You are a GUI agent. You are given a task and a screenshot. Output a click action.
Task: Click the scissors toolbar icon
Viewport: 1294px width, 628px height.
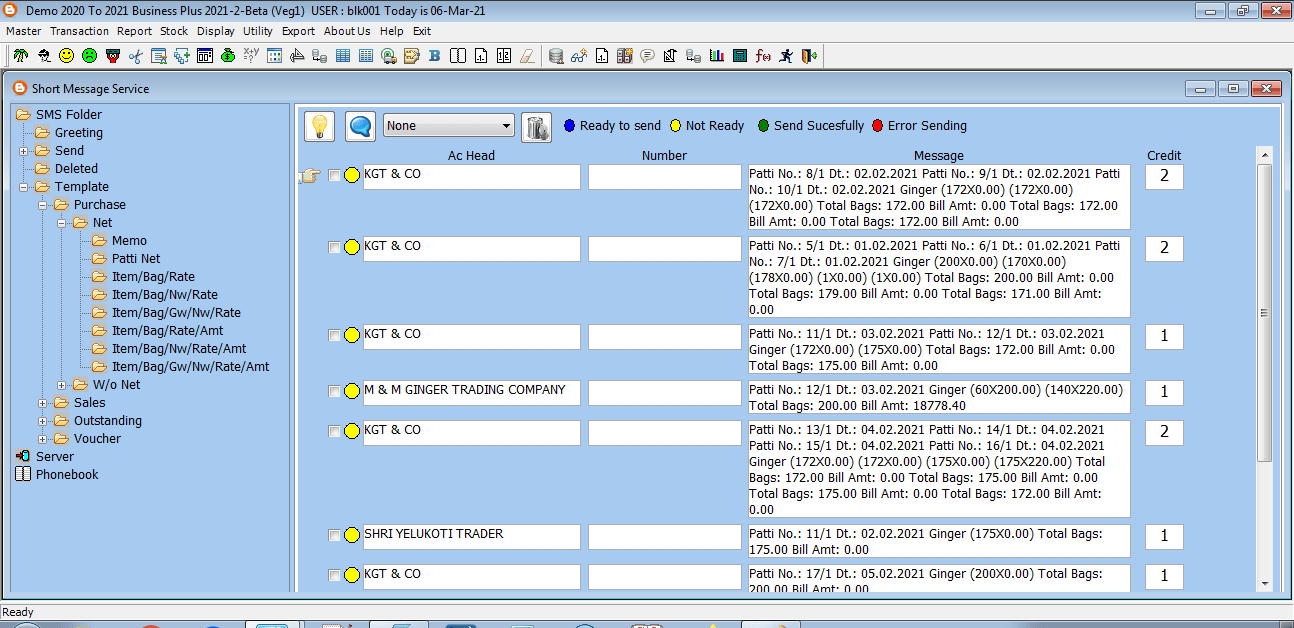[135, 56]
